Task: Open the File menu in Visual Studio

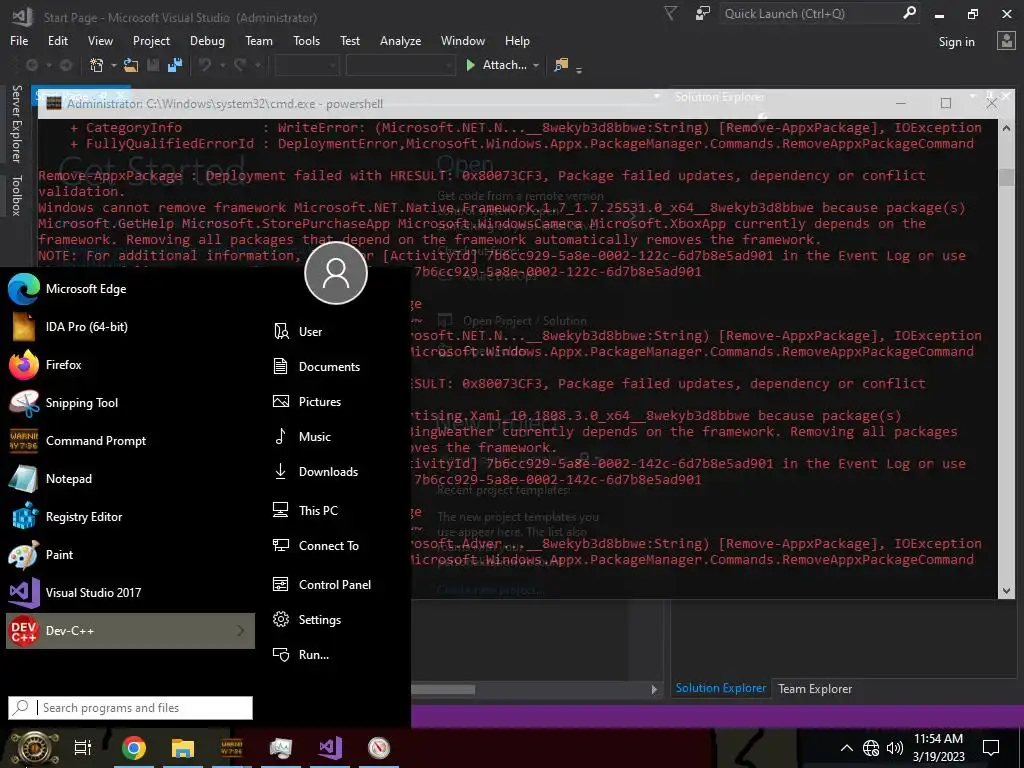Action: [x=19, y=40]
